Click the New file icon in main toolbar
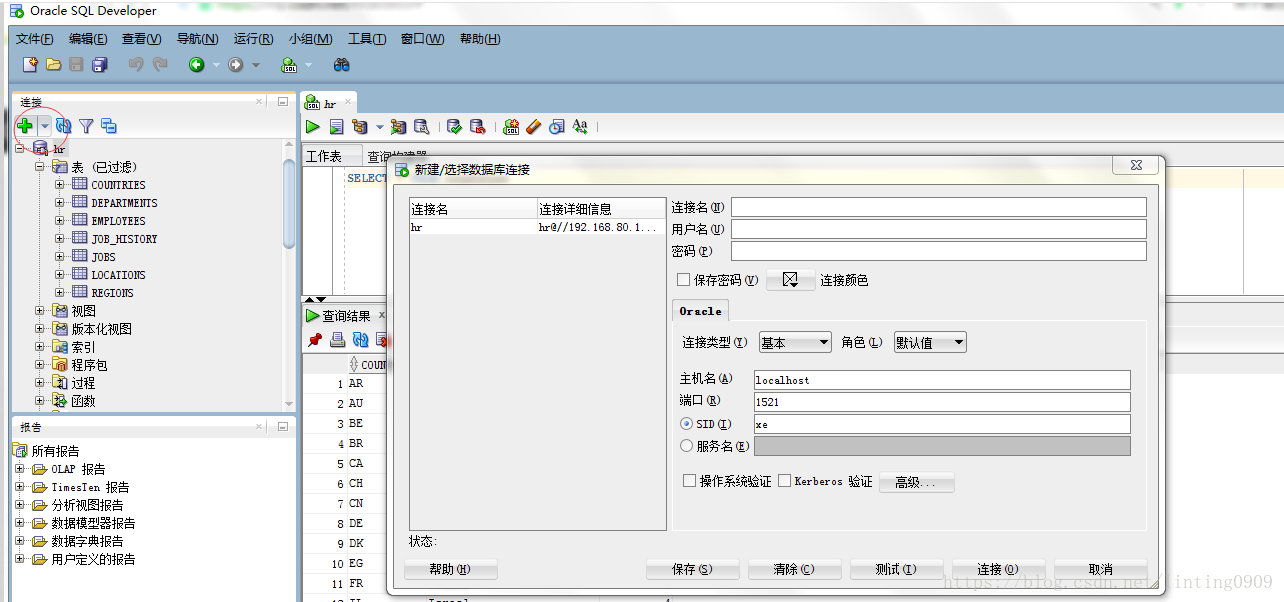 (x=30, y=65)
